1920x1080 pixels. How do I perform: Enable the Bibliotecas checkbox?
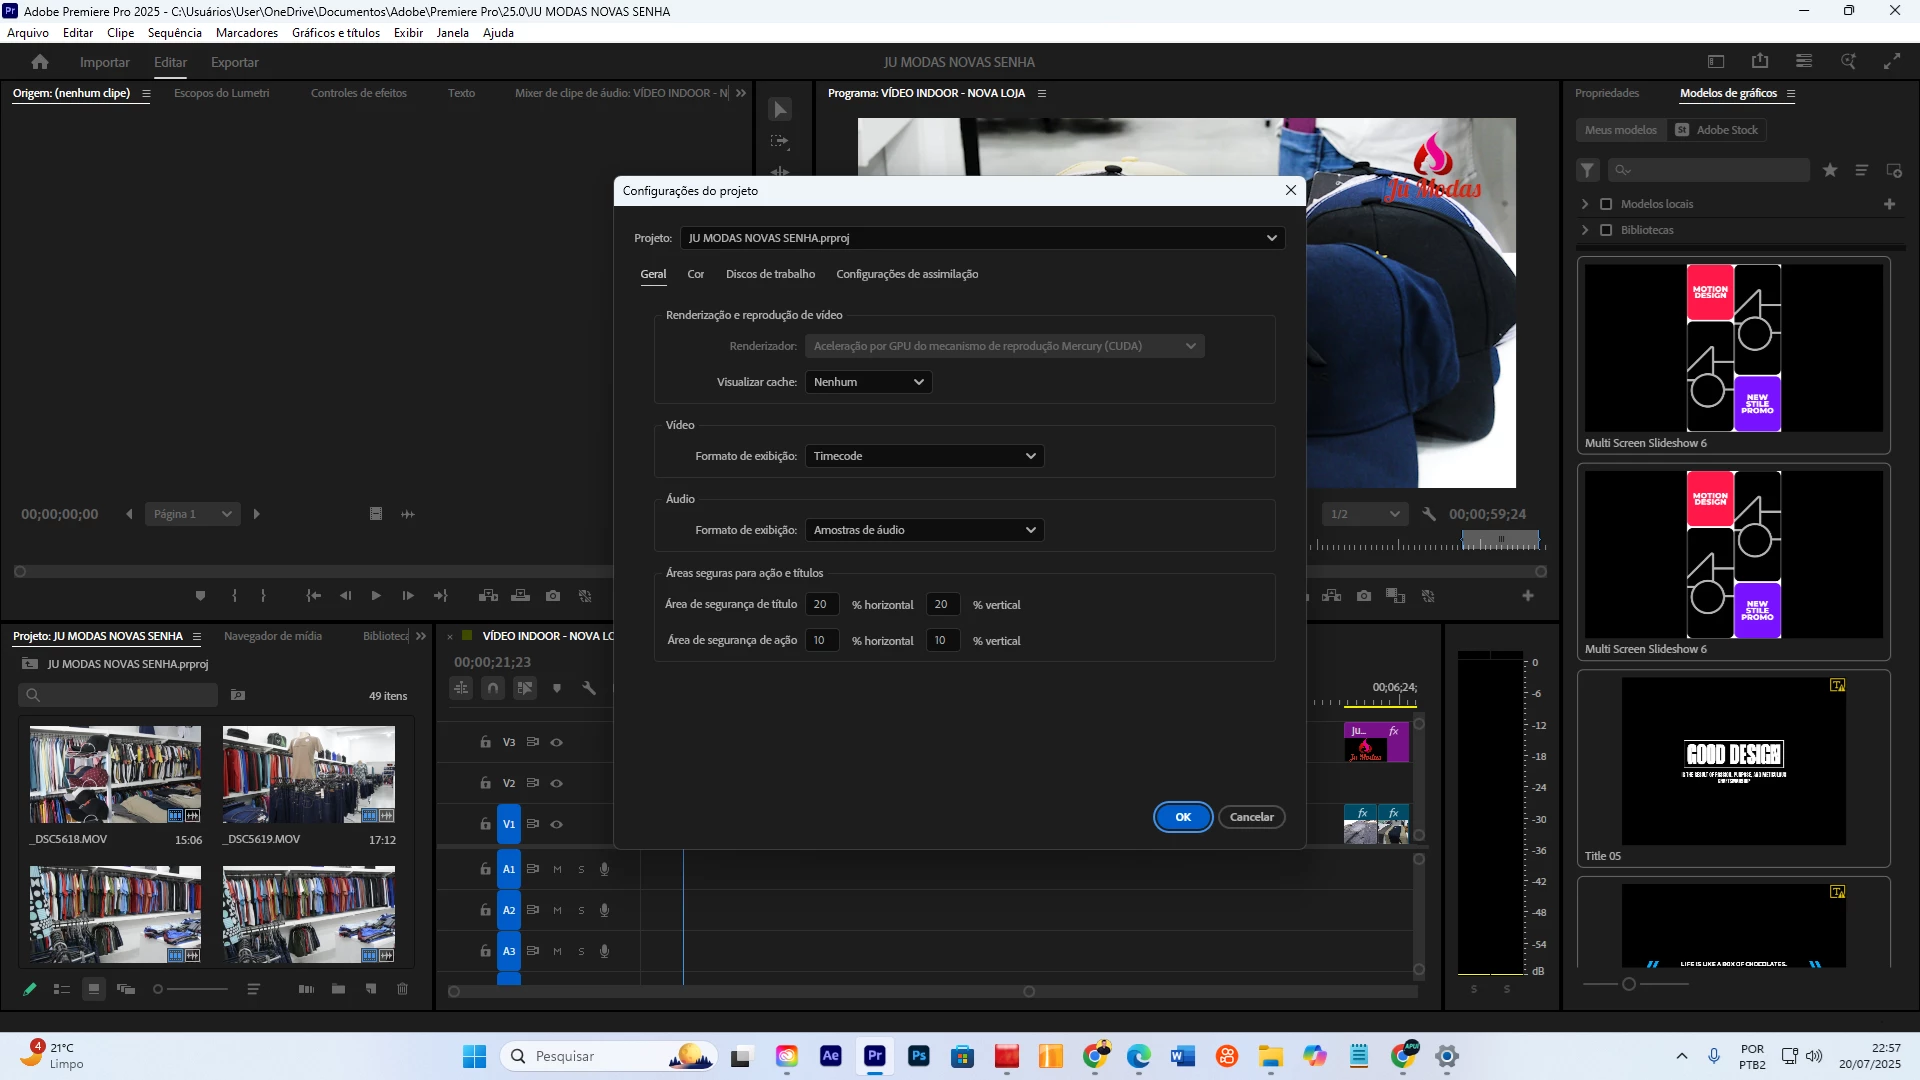point(1606,230)
